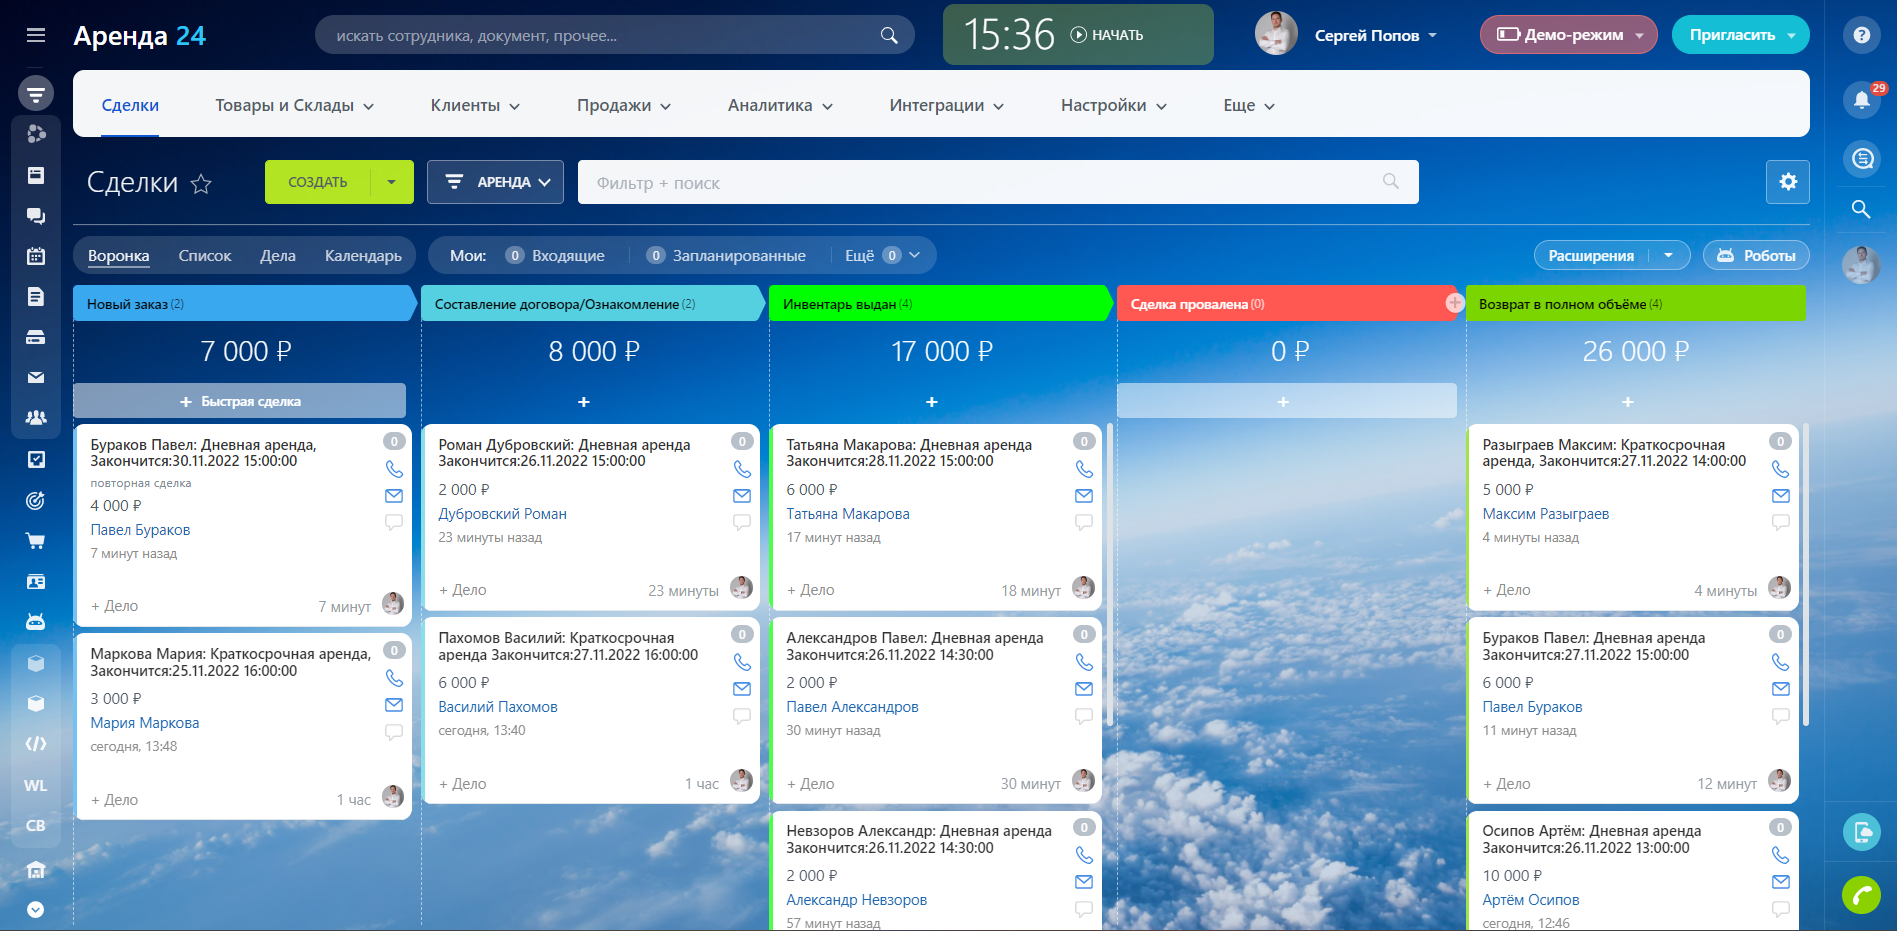Toggle Входящие counter filter
The image size is (1897, 931).
tap(556, 256)
